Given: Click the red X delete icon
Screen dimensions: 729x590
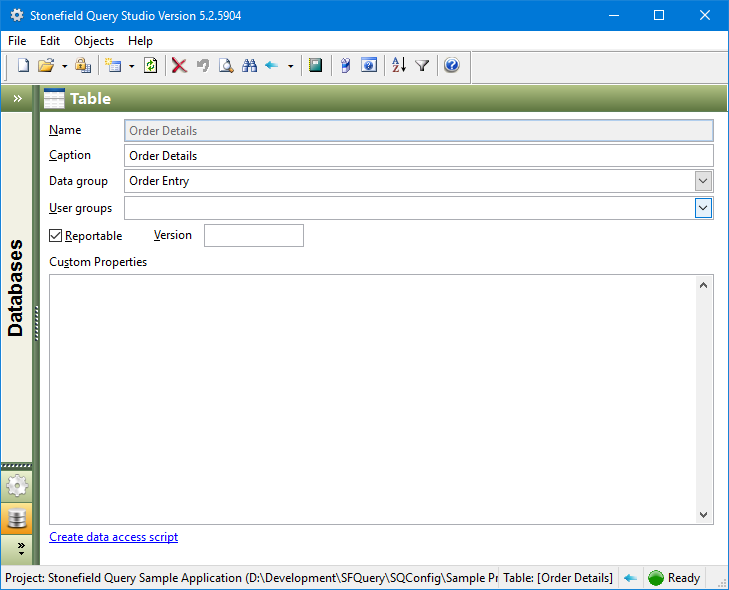Looking at the screenshot, I should [x=179, y=66].
